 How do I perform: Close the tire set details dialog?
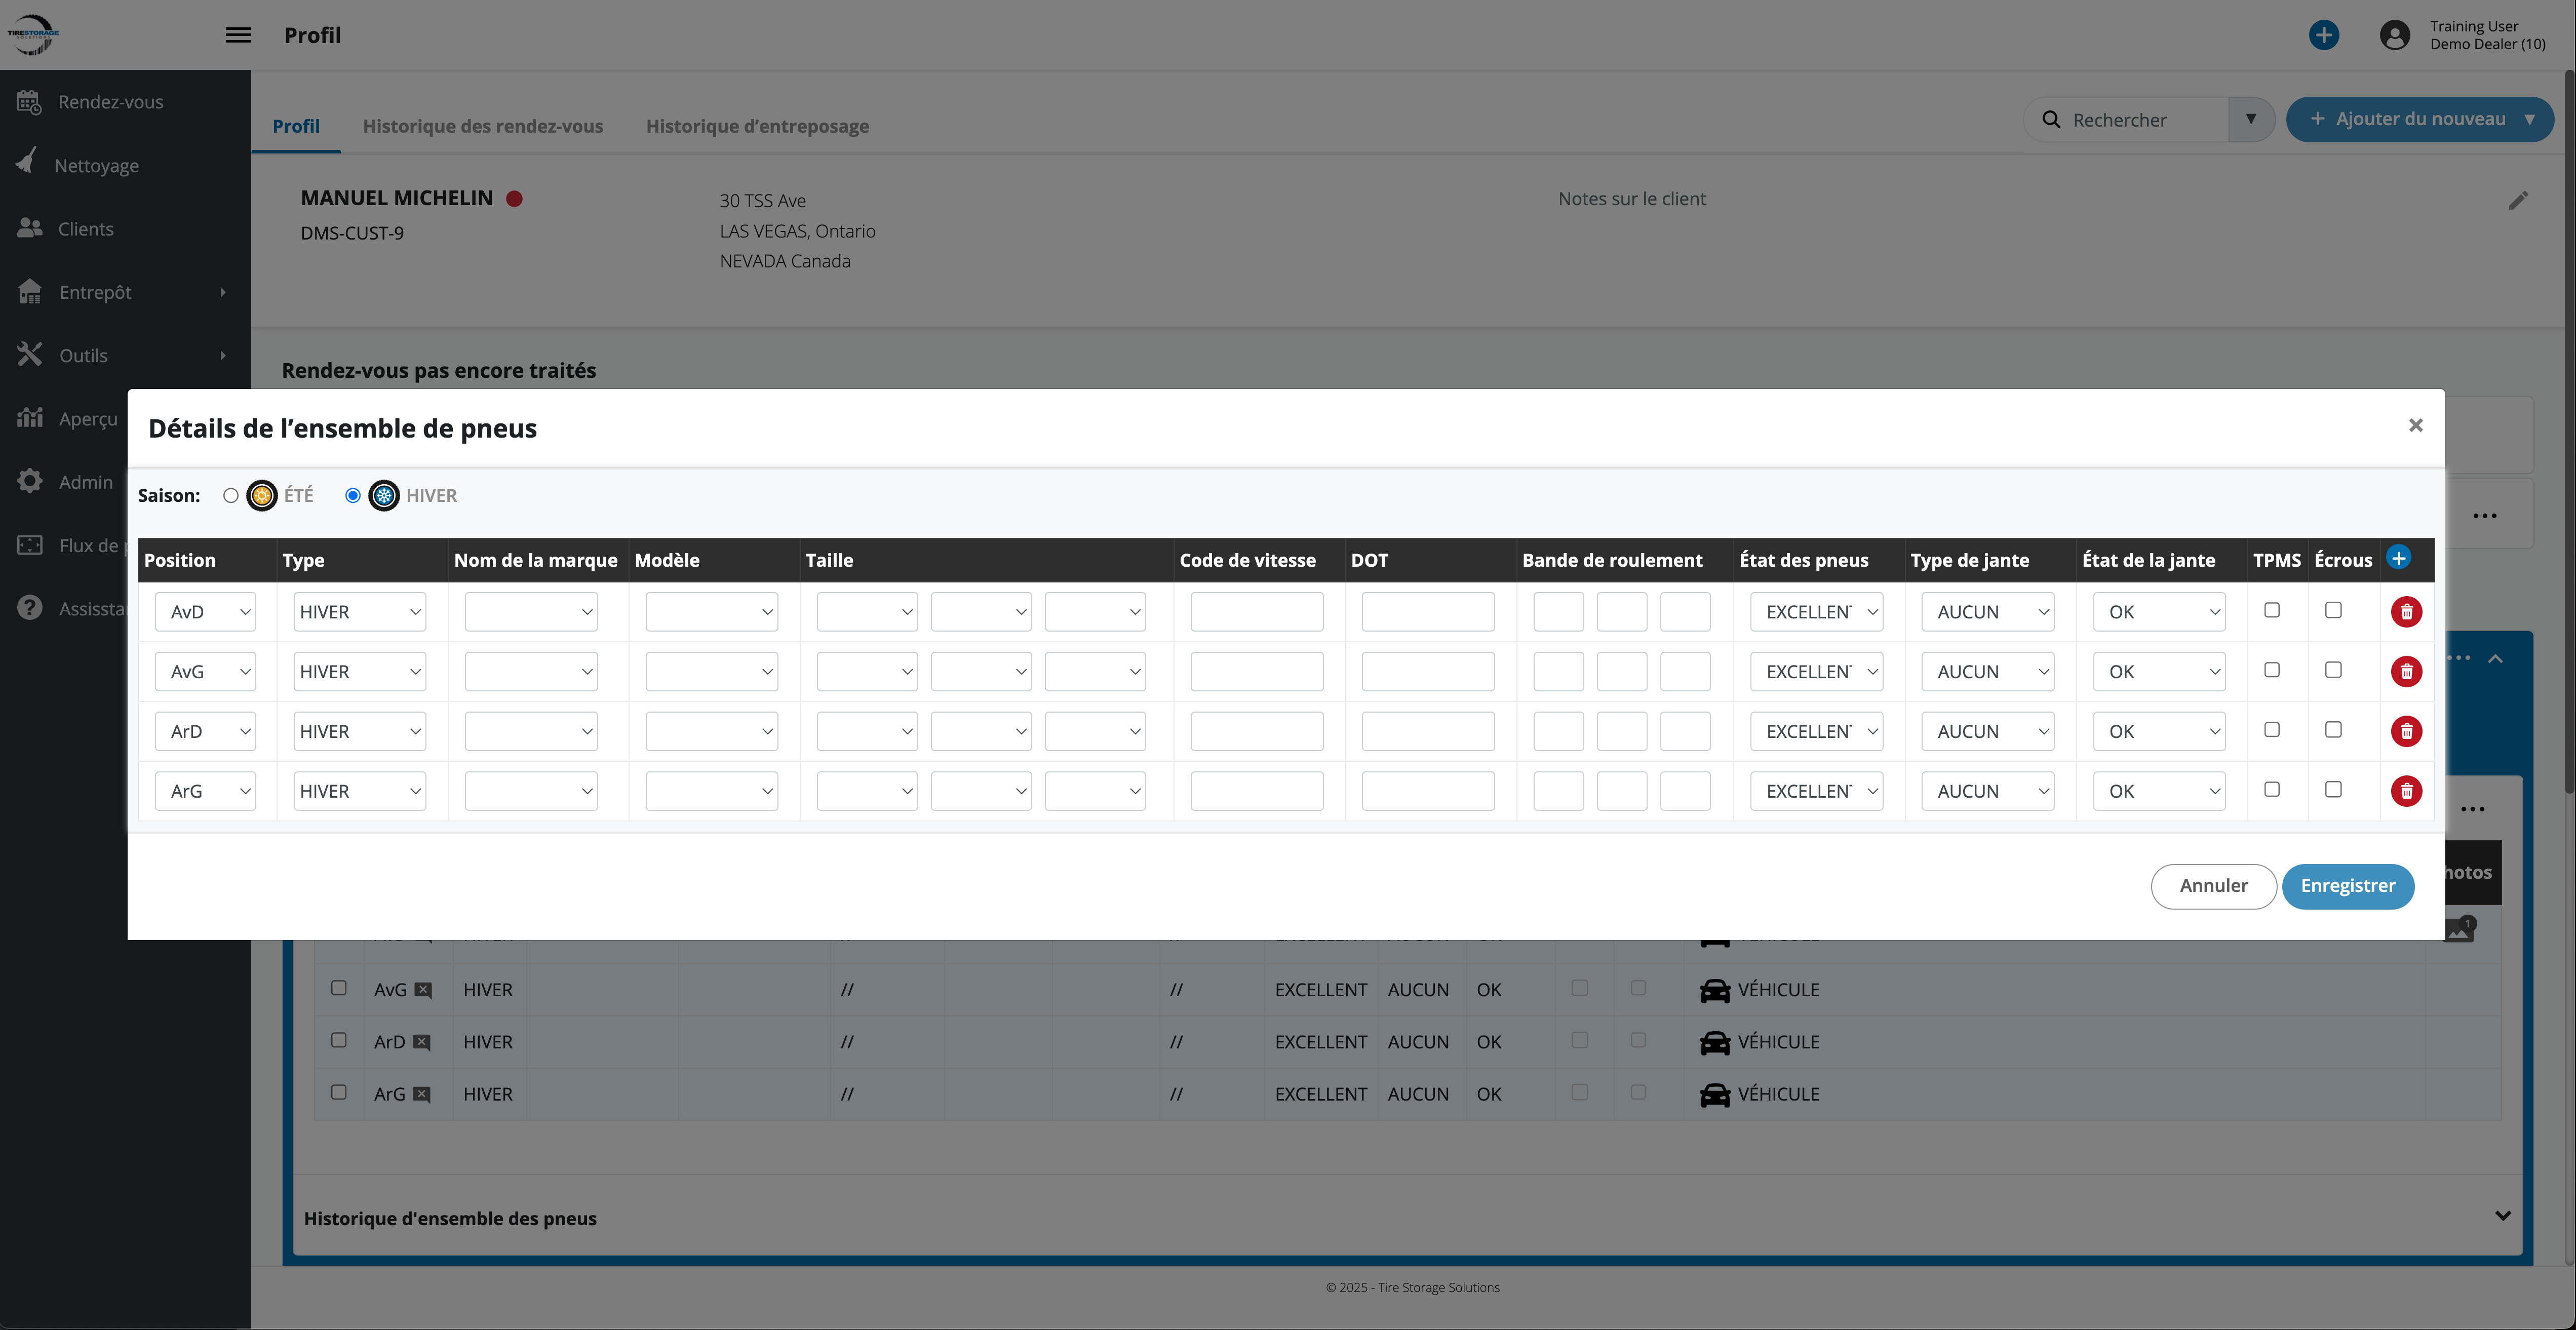click(2415, 425)
